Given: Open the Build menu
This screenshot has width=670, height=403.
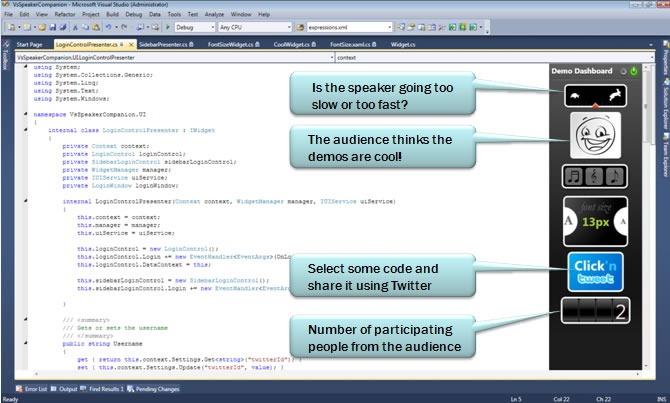Looking at the screenshot, I should 112,14.
